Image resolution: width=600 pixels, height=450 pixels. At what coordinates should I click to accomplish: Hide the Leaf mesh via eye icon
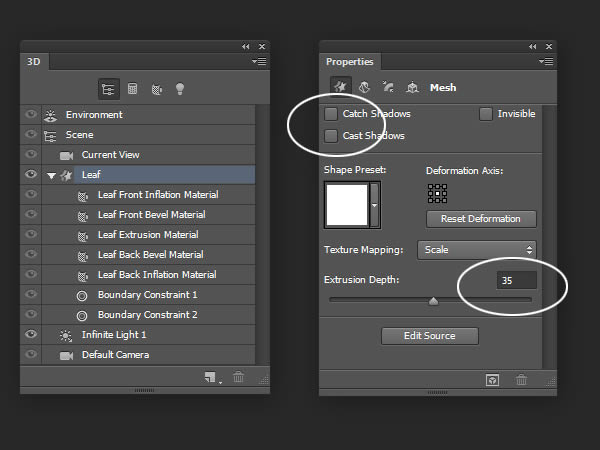point(31,174)
